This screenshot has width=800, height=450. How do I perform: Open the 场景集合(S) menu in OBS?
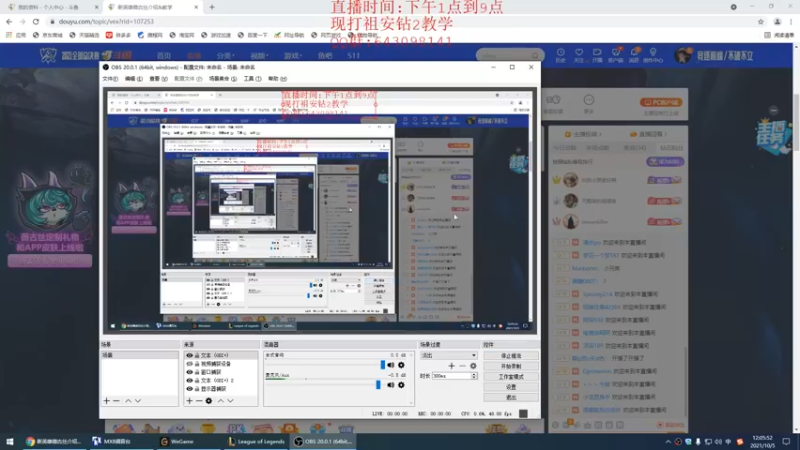222,79
